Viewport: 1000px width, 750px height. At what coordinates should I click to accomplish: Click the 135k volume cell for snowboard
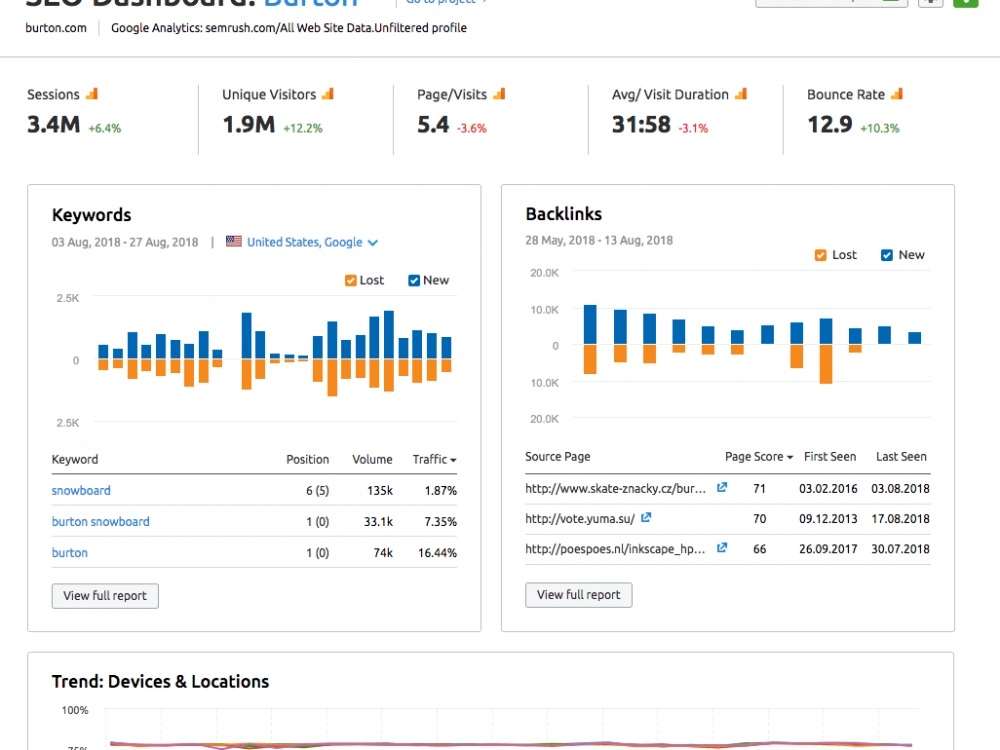click(380, 490)
